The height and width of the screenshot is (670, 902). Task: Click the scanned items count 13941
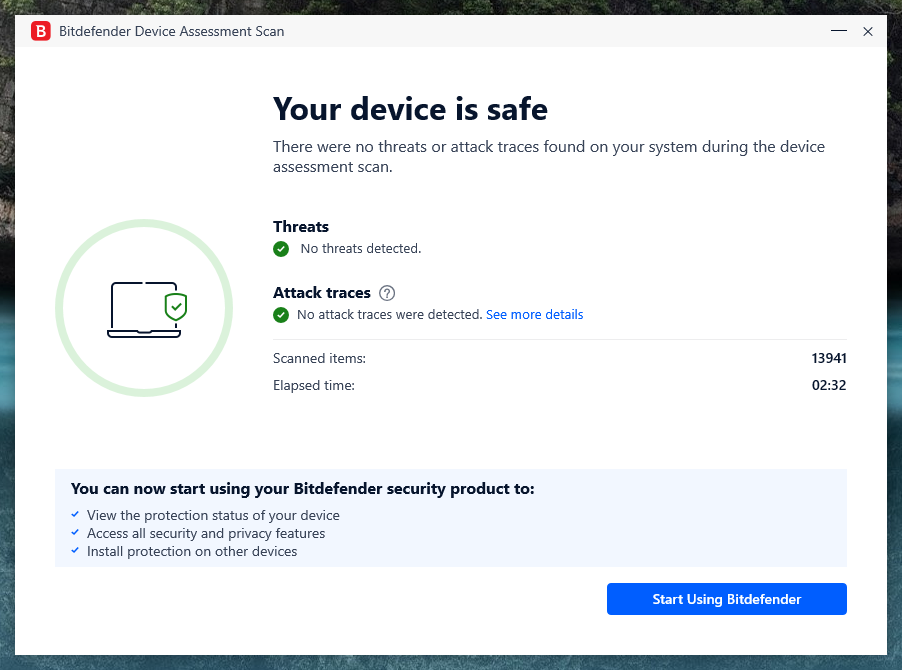point(829,358)
